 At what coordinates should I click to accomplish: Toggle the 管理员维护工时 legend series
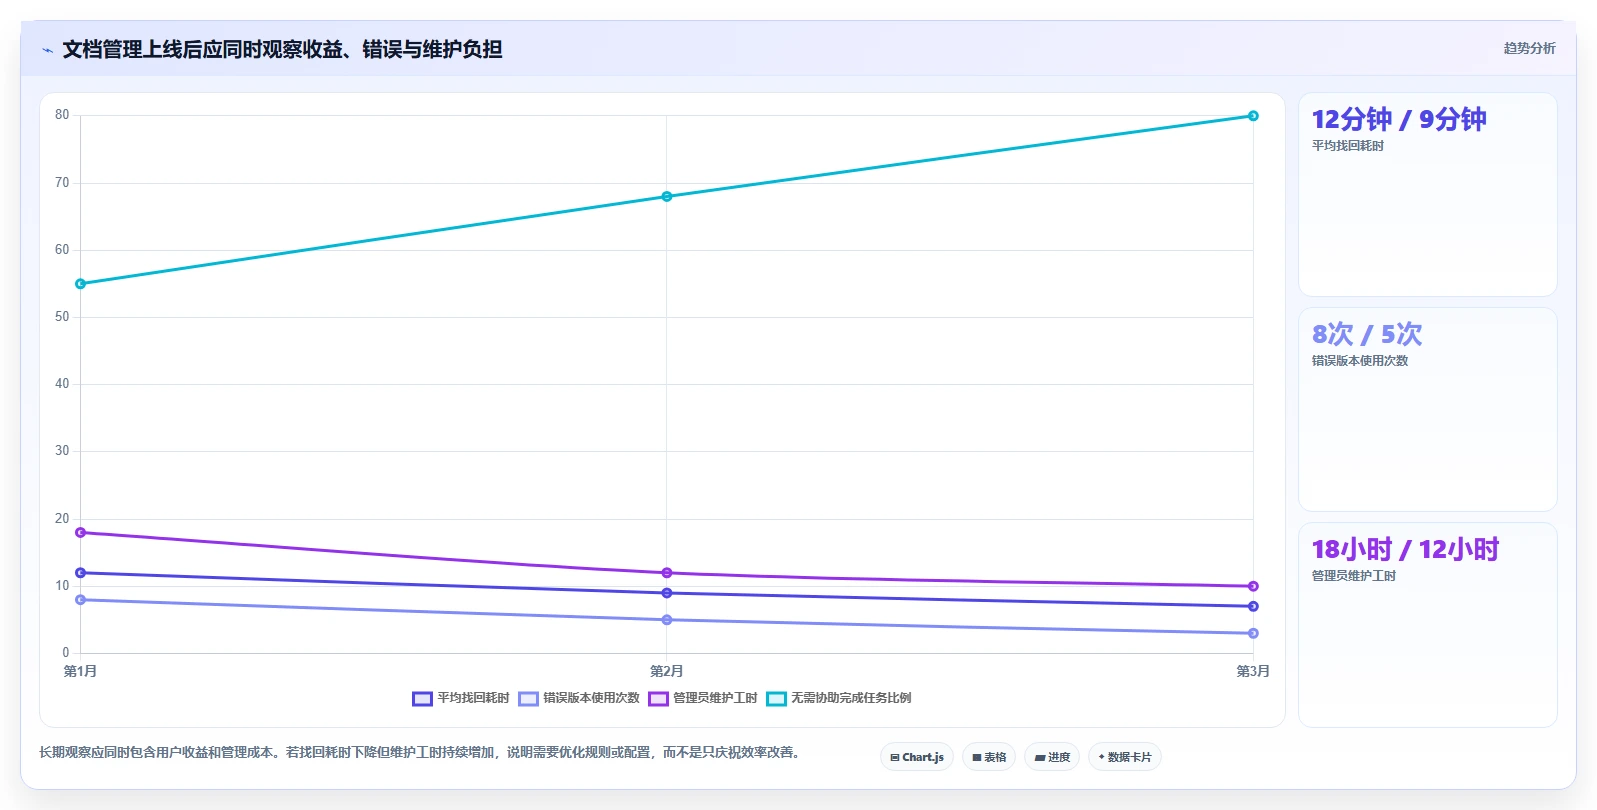pos(703,698)
